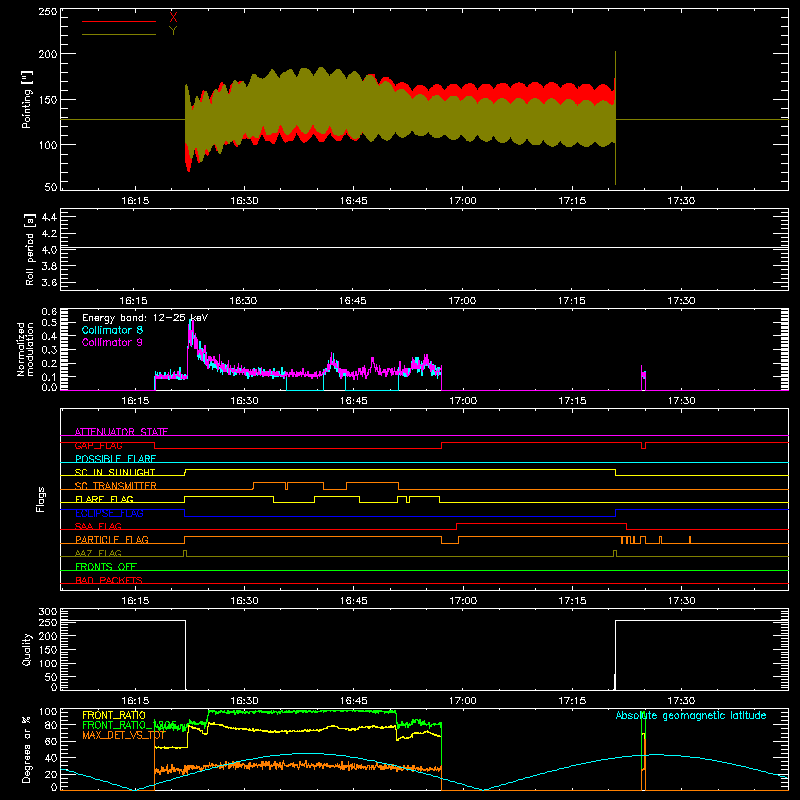Click the 250 tick on Pointing axis
Image resolution: width=800 pixels, height=800 pixels.
(x=48, y=12)
